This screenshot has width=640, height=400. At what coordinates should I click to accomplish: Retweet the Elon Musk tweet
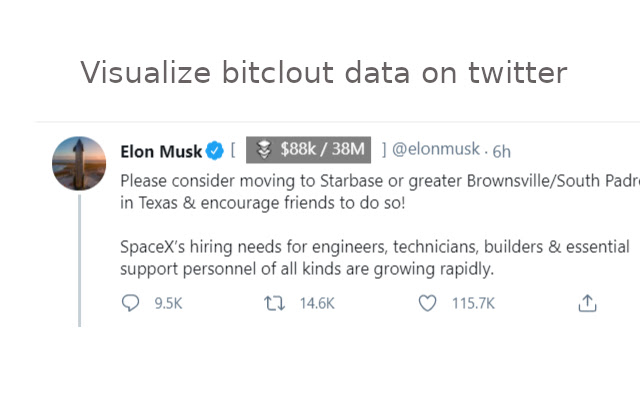coord(272,303)
